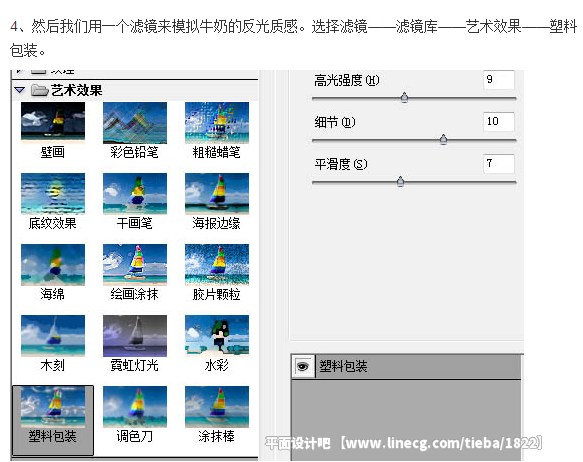Screen dimensions: 583x462
Task: Pick the 底纹效果 filter thumbnail
Action: 53,194
